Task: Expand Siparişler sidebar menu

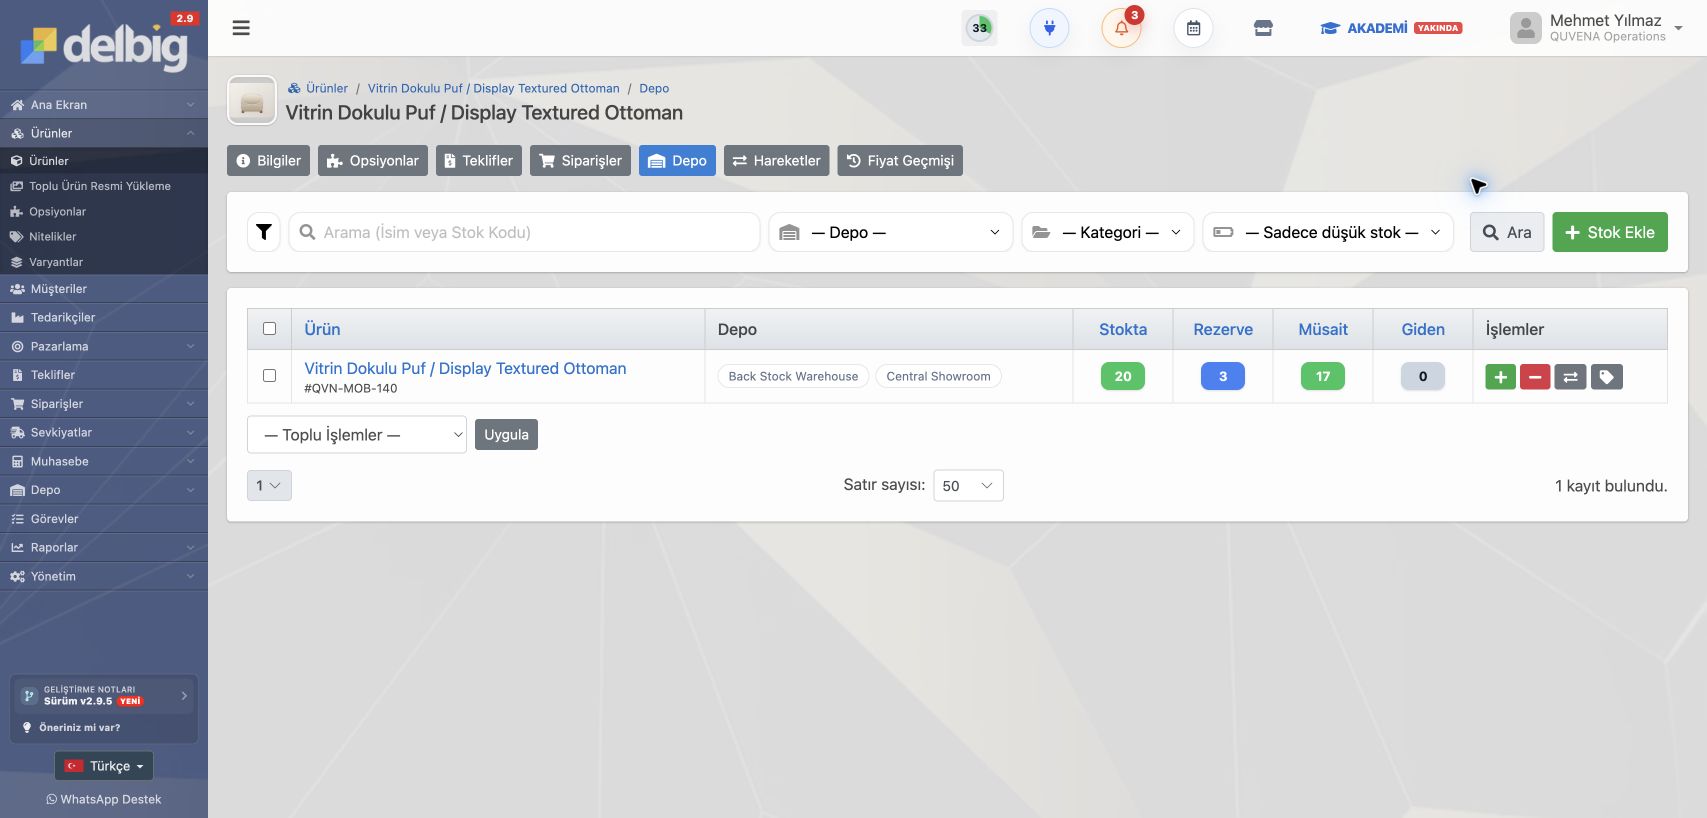Action: click(104, 404)
